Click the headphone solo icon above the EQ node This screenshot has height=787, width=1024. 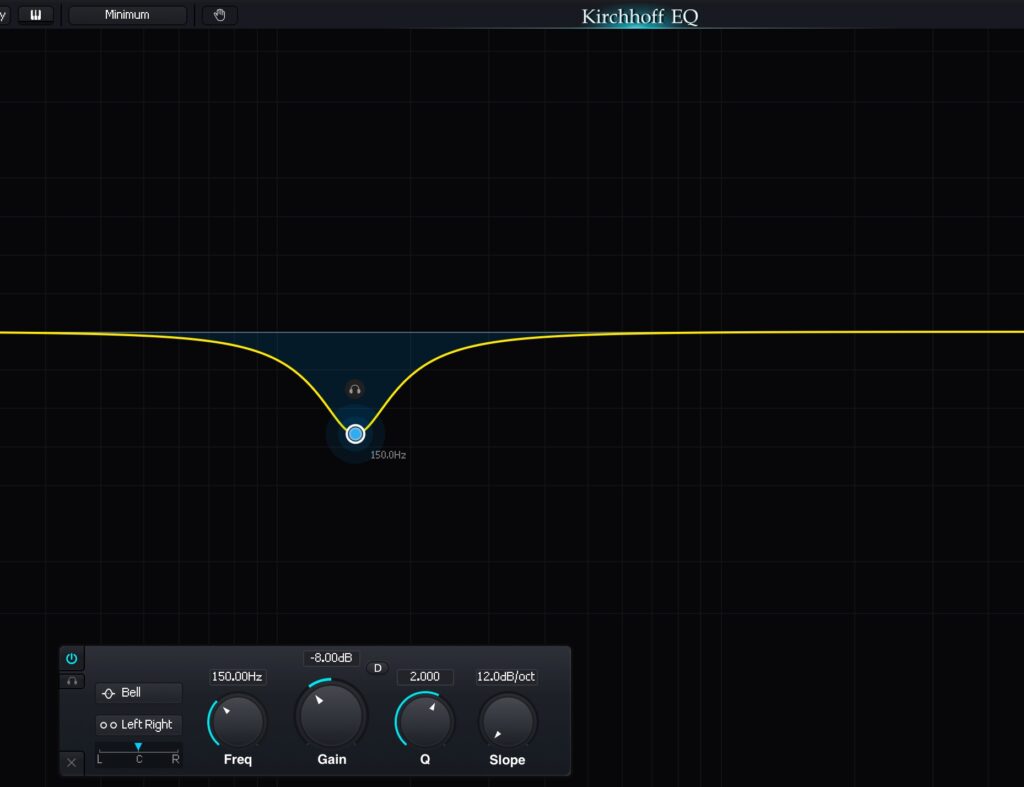click(354, 390)
